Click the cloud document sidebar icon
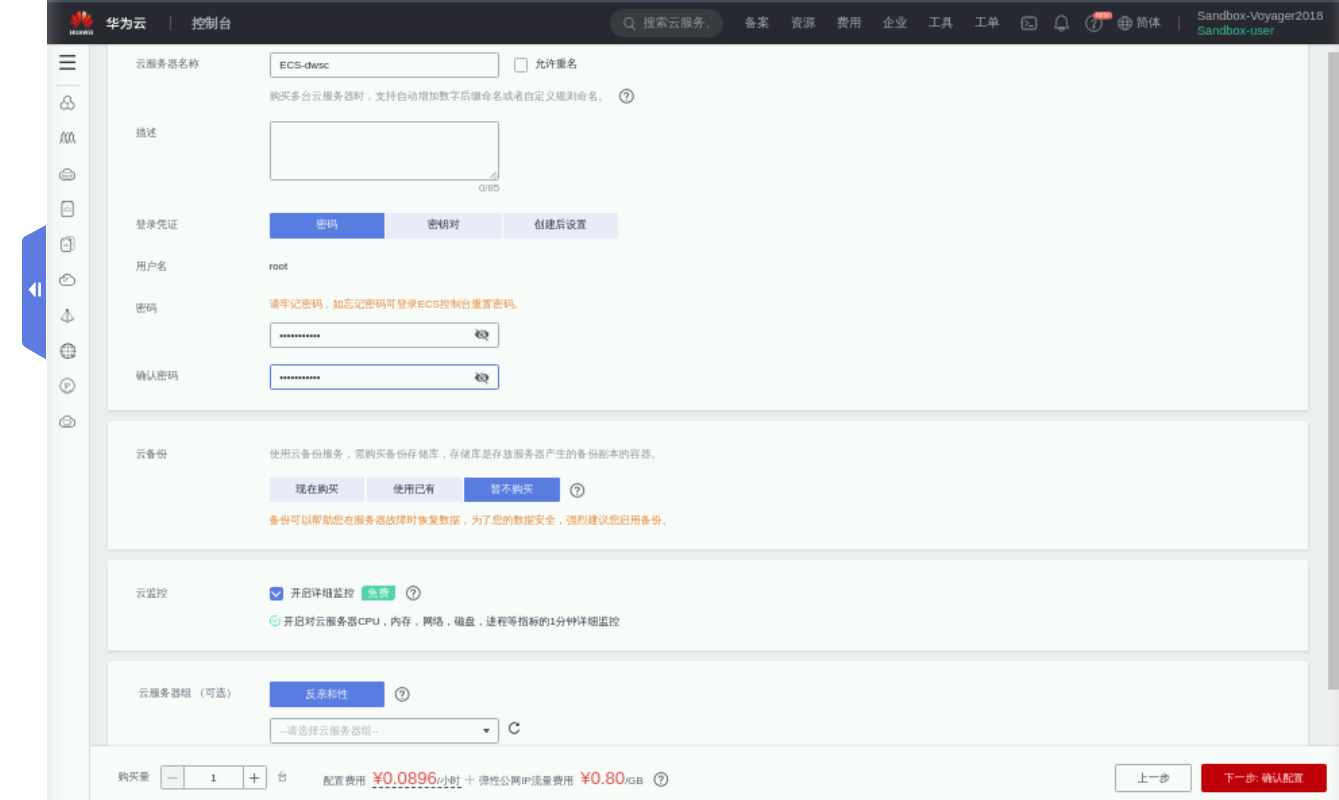Screen dimensions: 1339x800 [x=67, y=209]
